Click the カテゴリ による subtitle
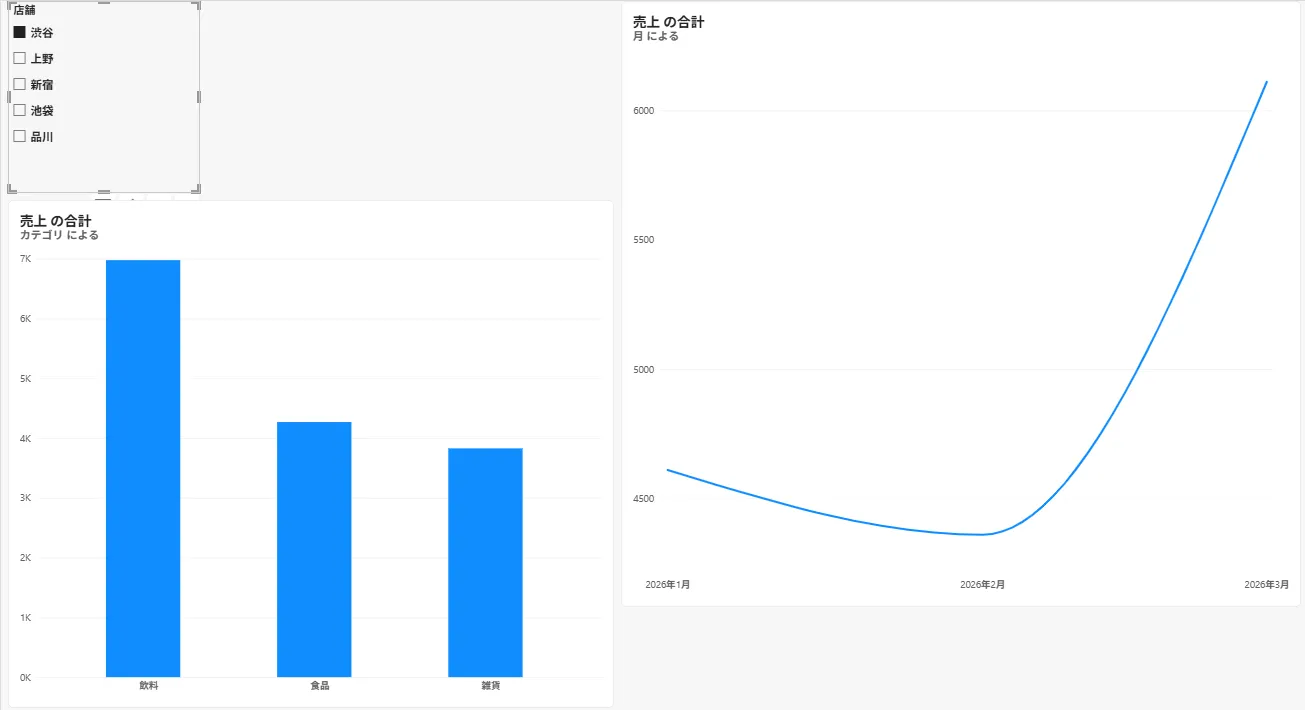The width and height of the screenshot is (1305, 710). pos(59,235)
